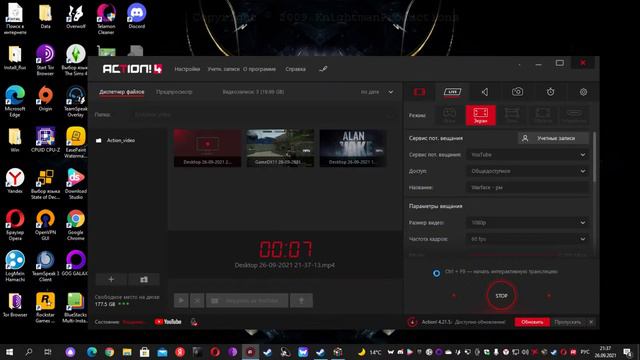Click the plus add folder button
Screen dimensions: 640x360
(x=111, y=280)
